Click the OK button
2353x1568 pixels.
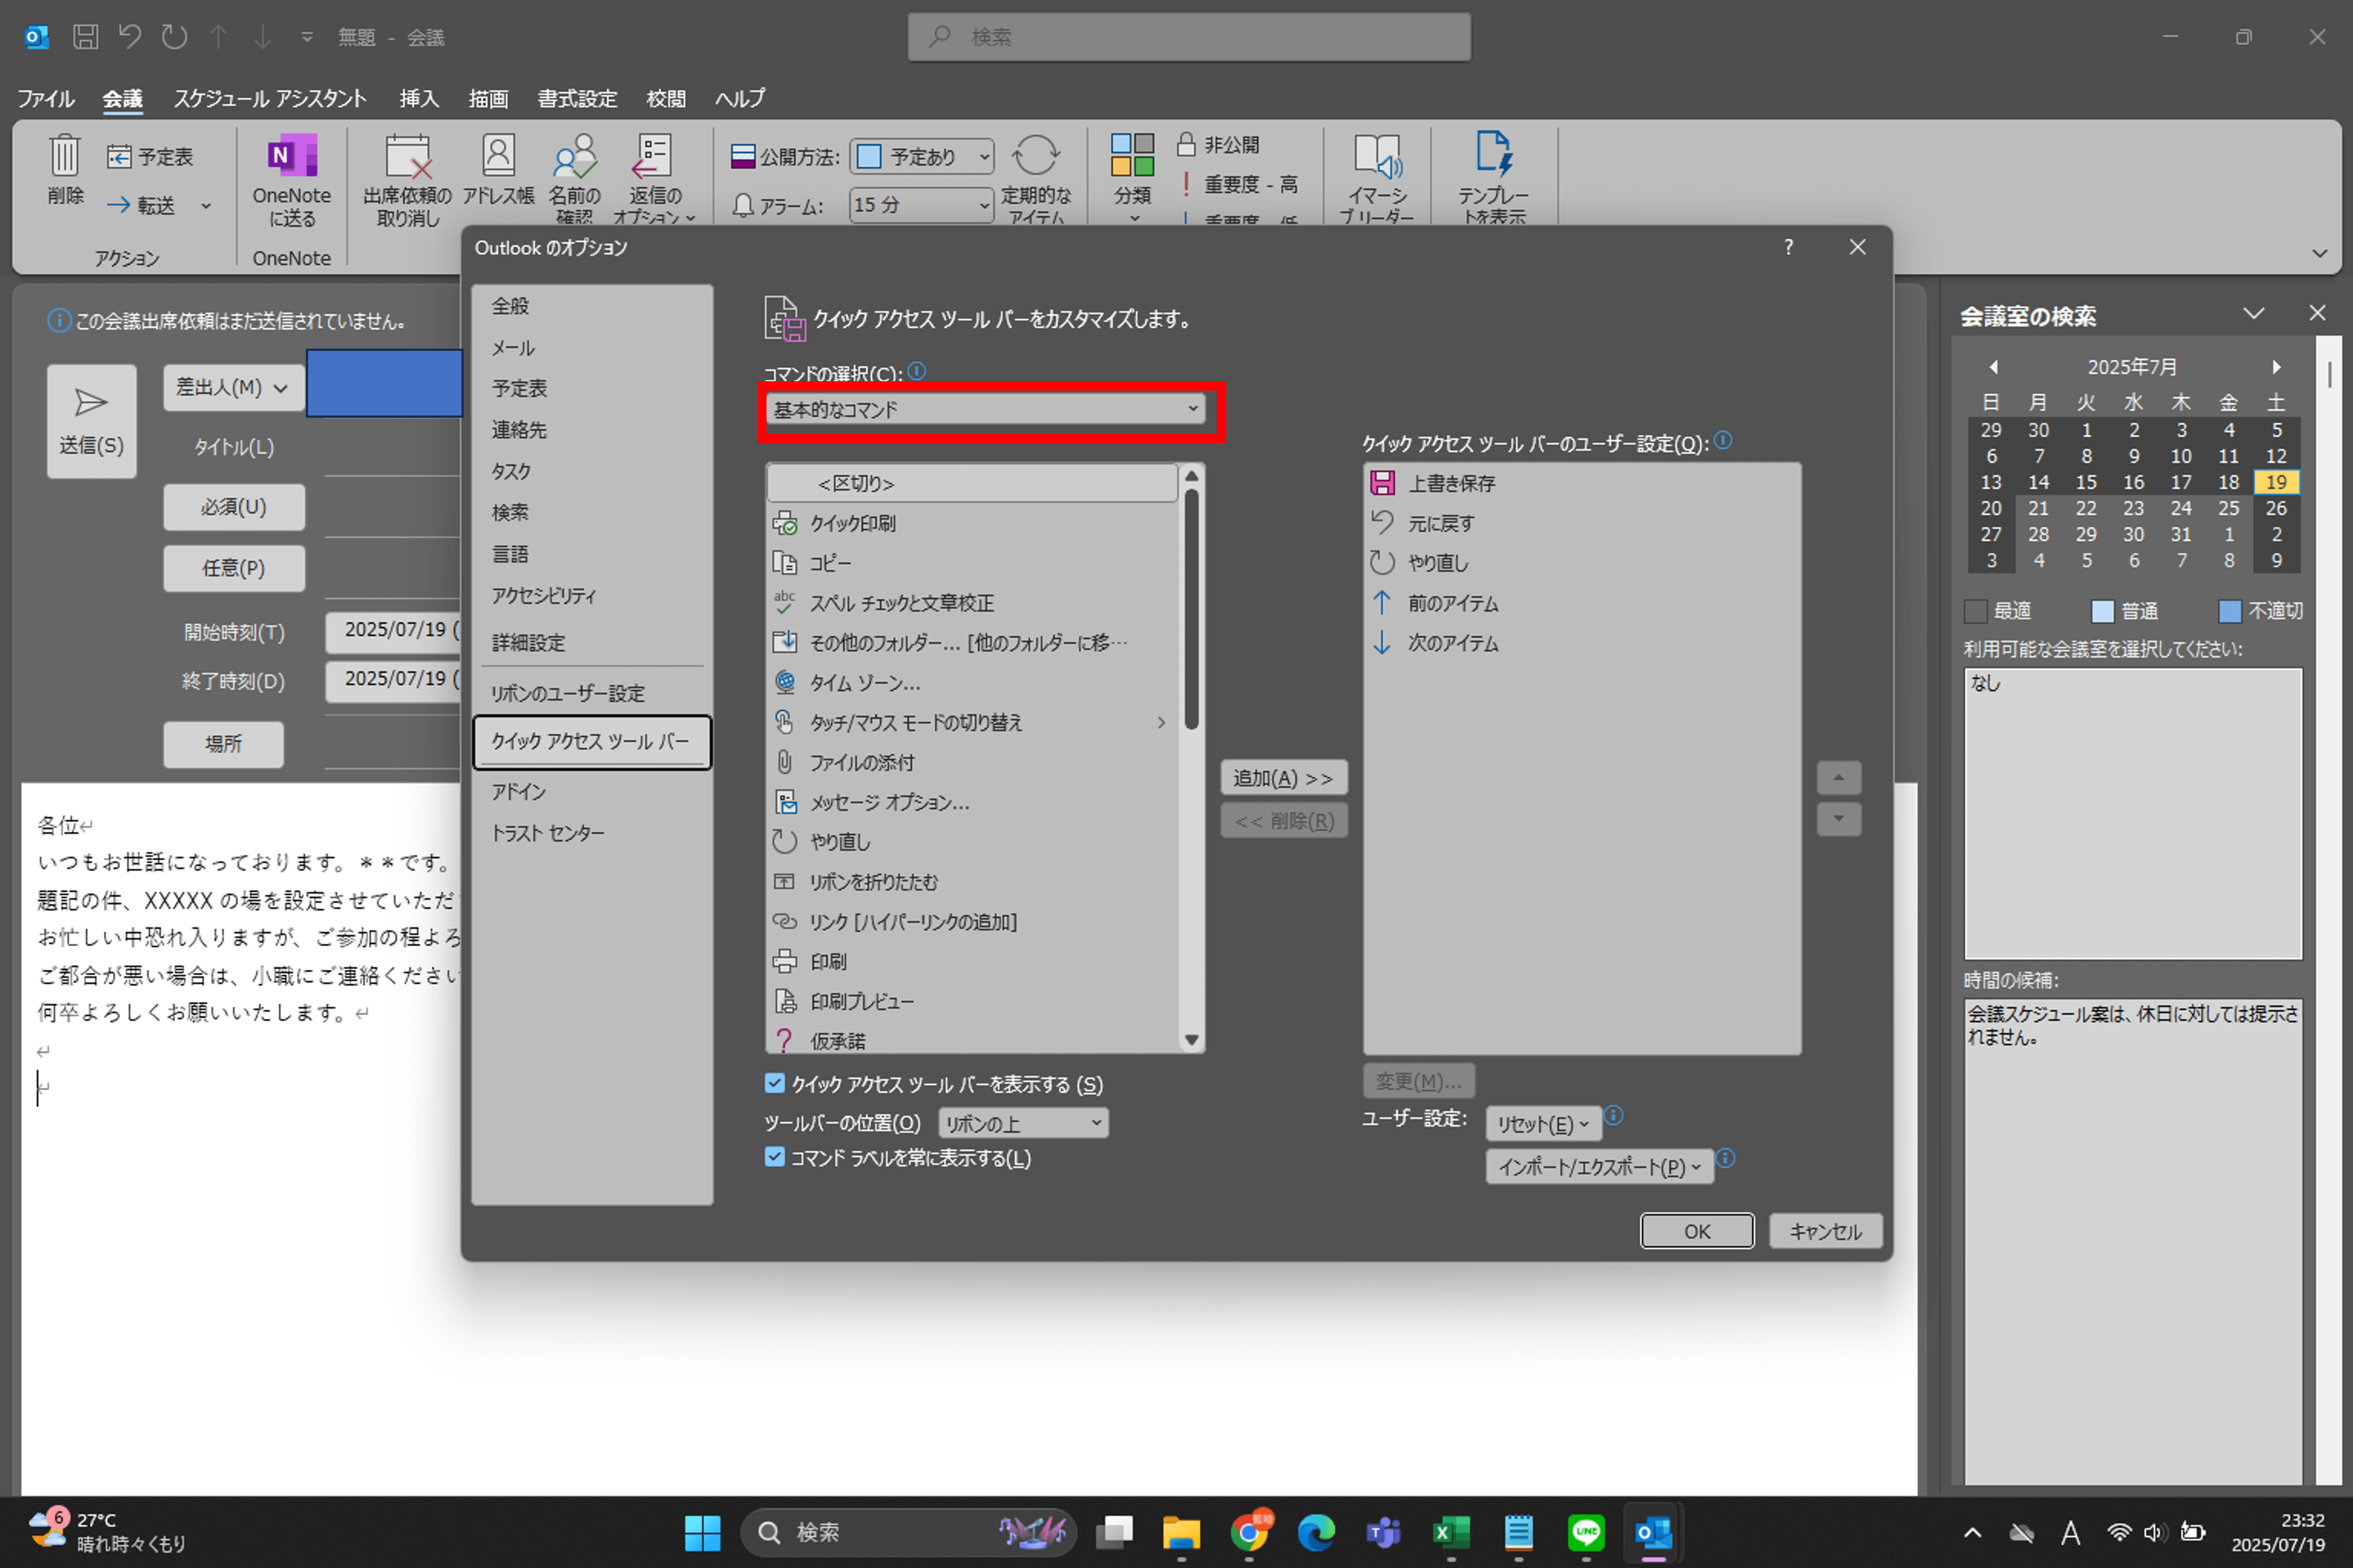click(1696, 1231)
